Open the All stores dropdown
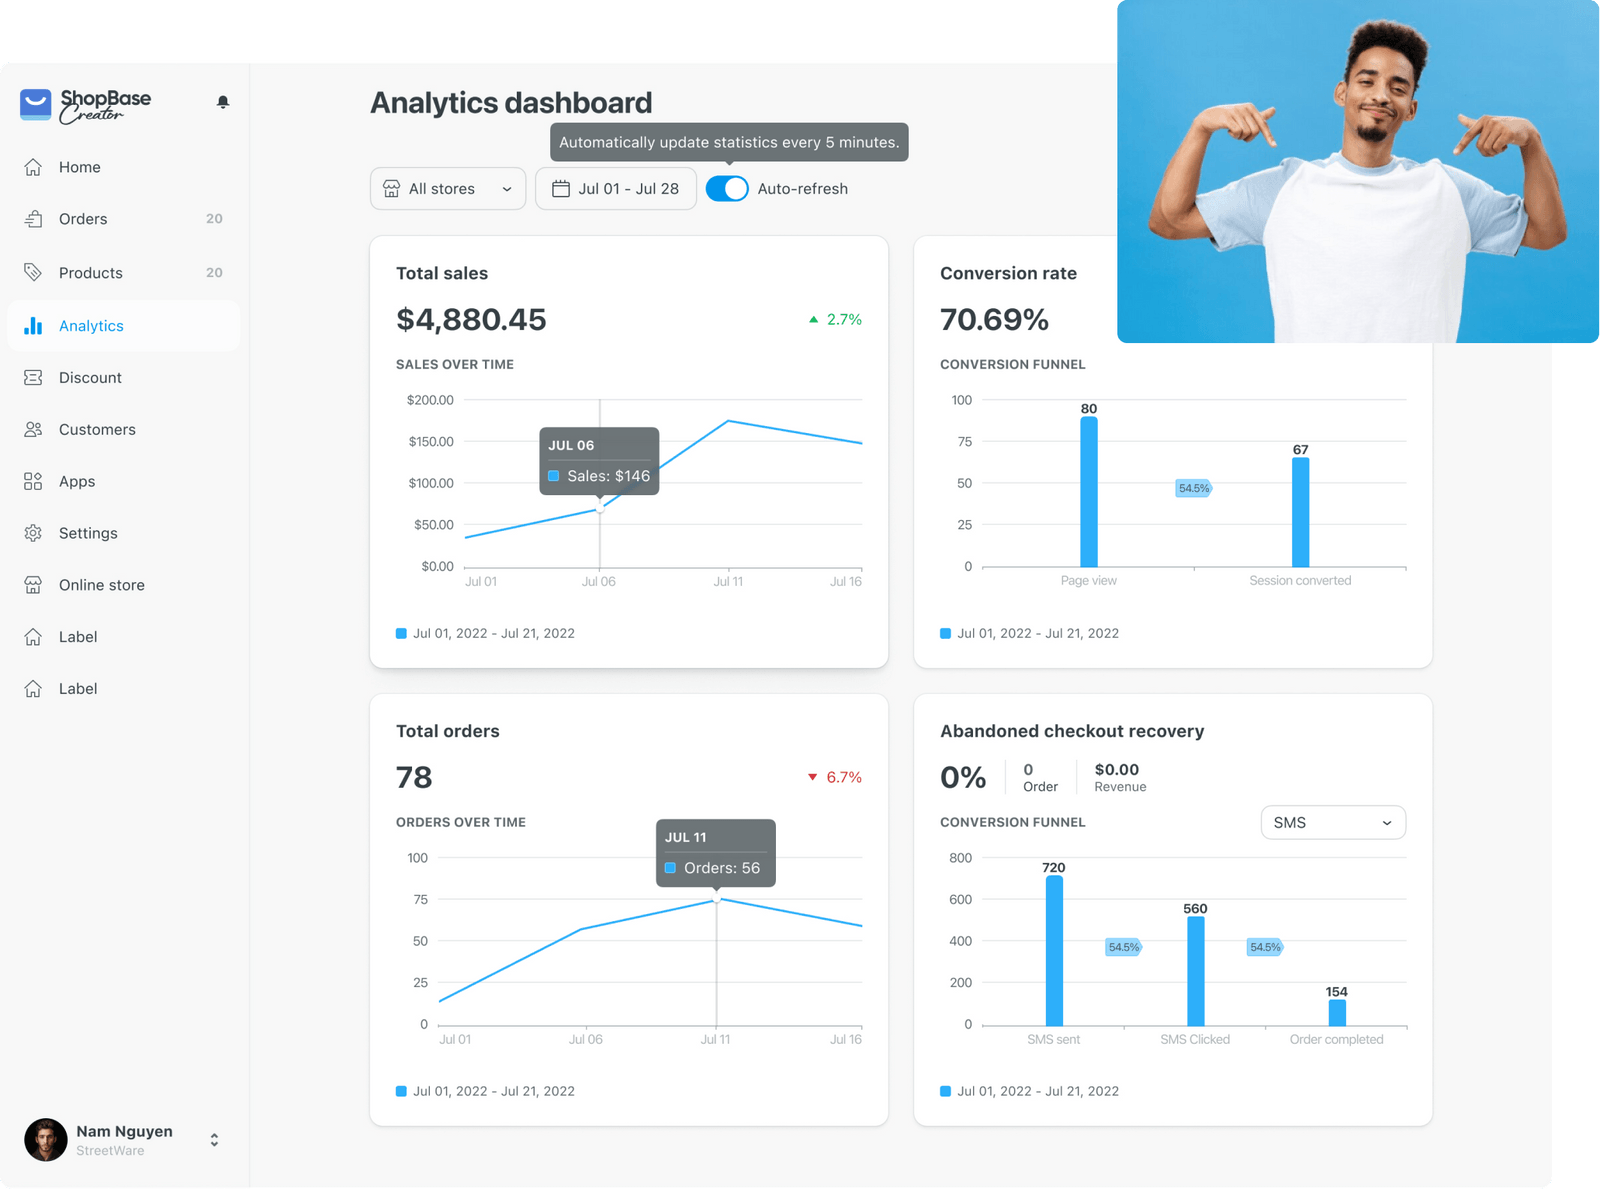 (x=447, y=188)
